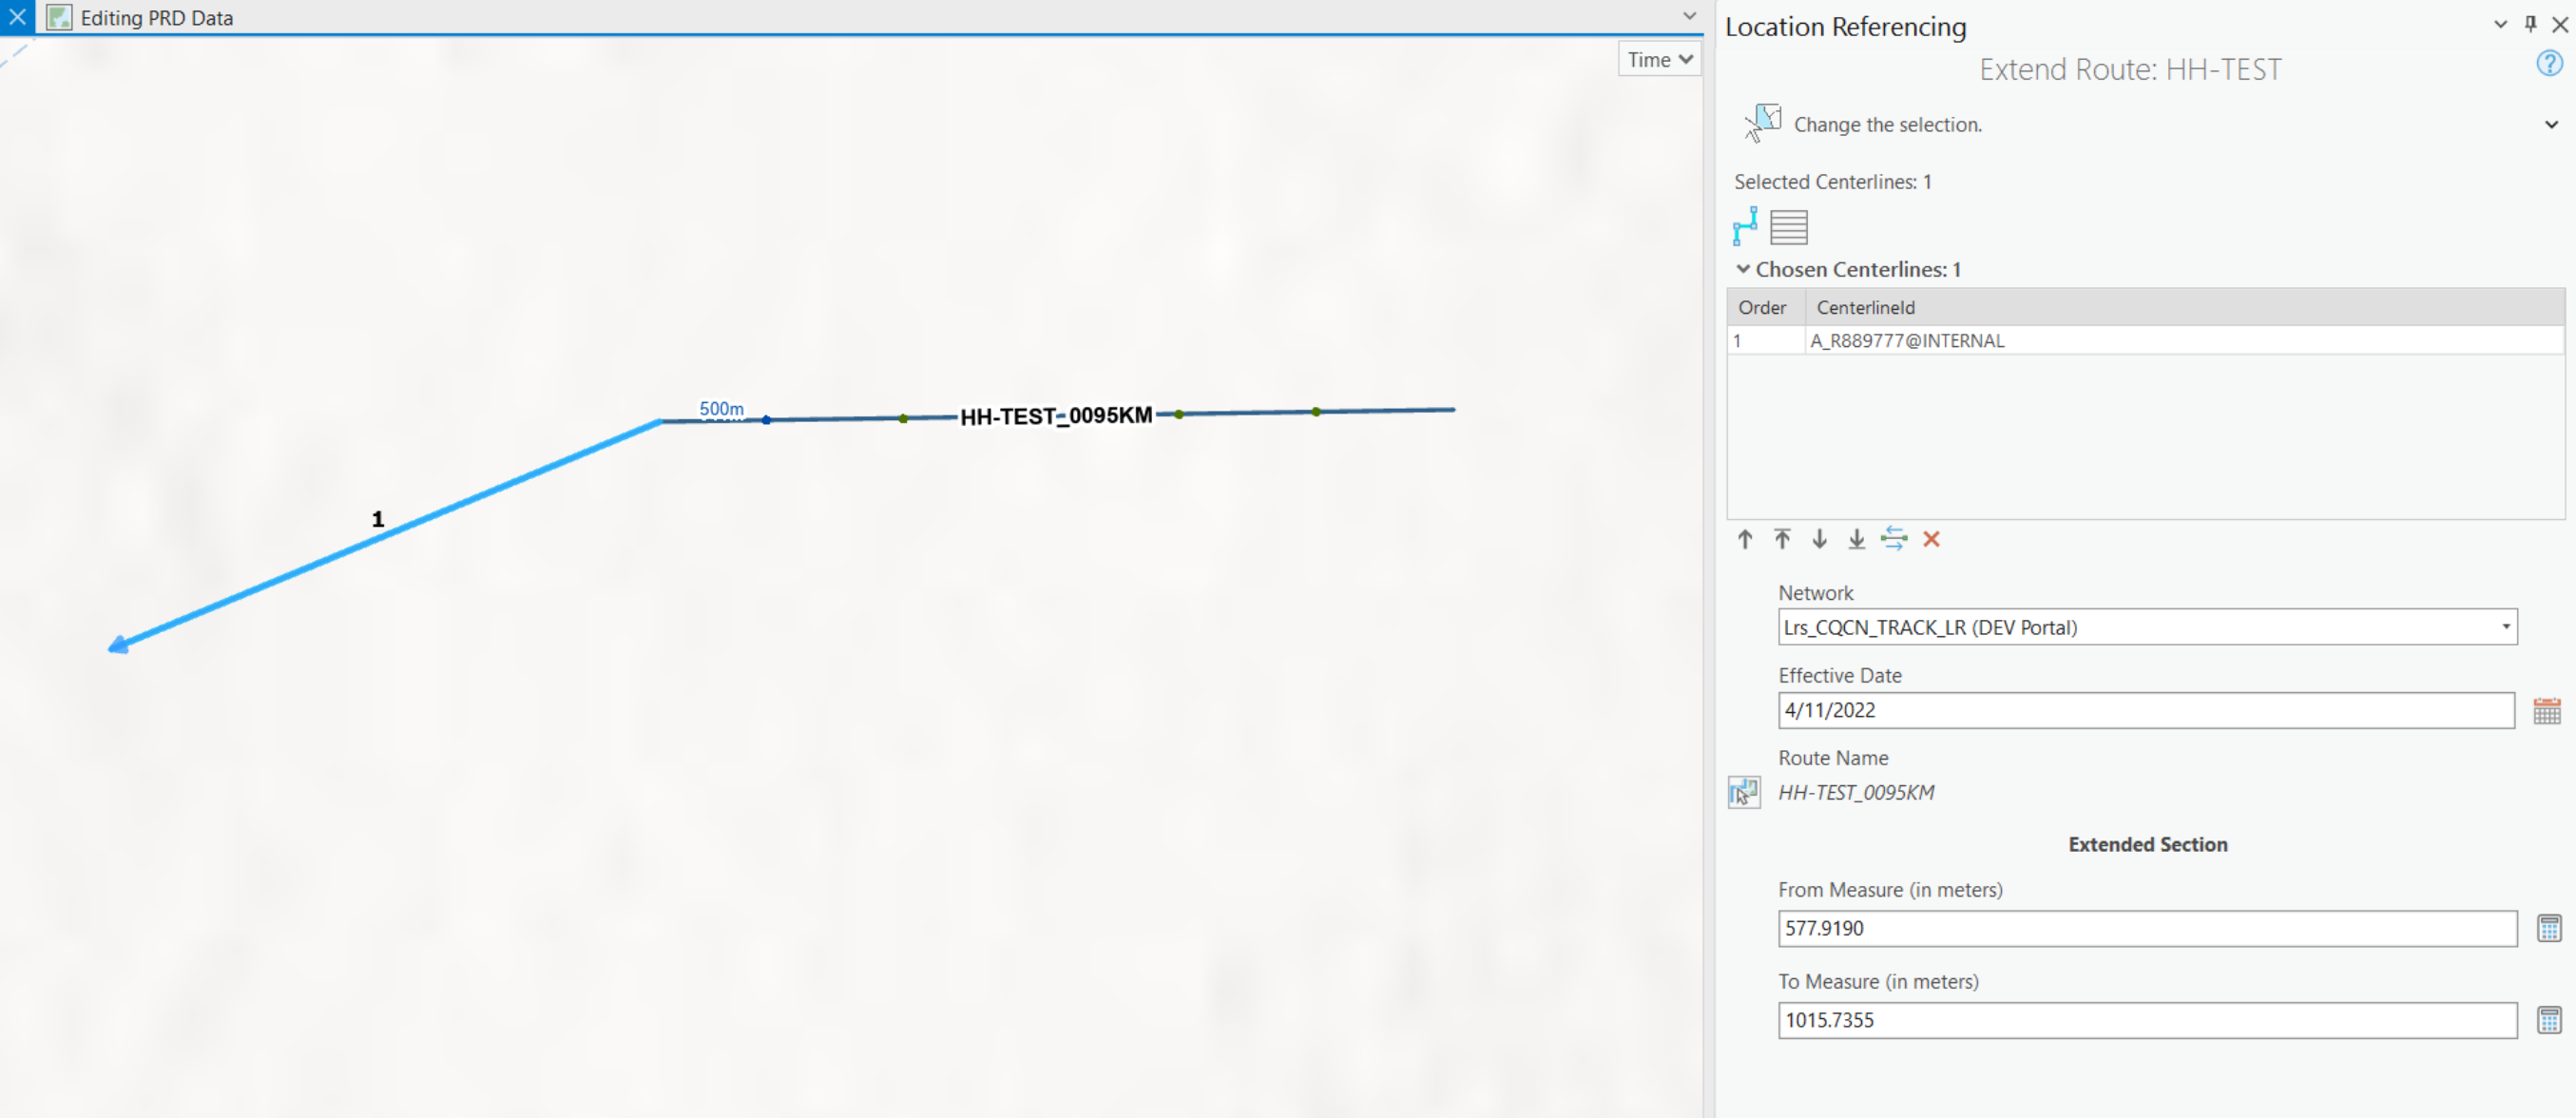Select the A_R889777@INTERNAL centerline row
This screenshot has height=1118, width=2576.
1906,341
